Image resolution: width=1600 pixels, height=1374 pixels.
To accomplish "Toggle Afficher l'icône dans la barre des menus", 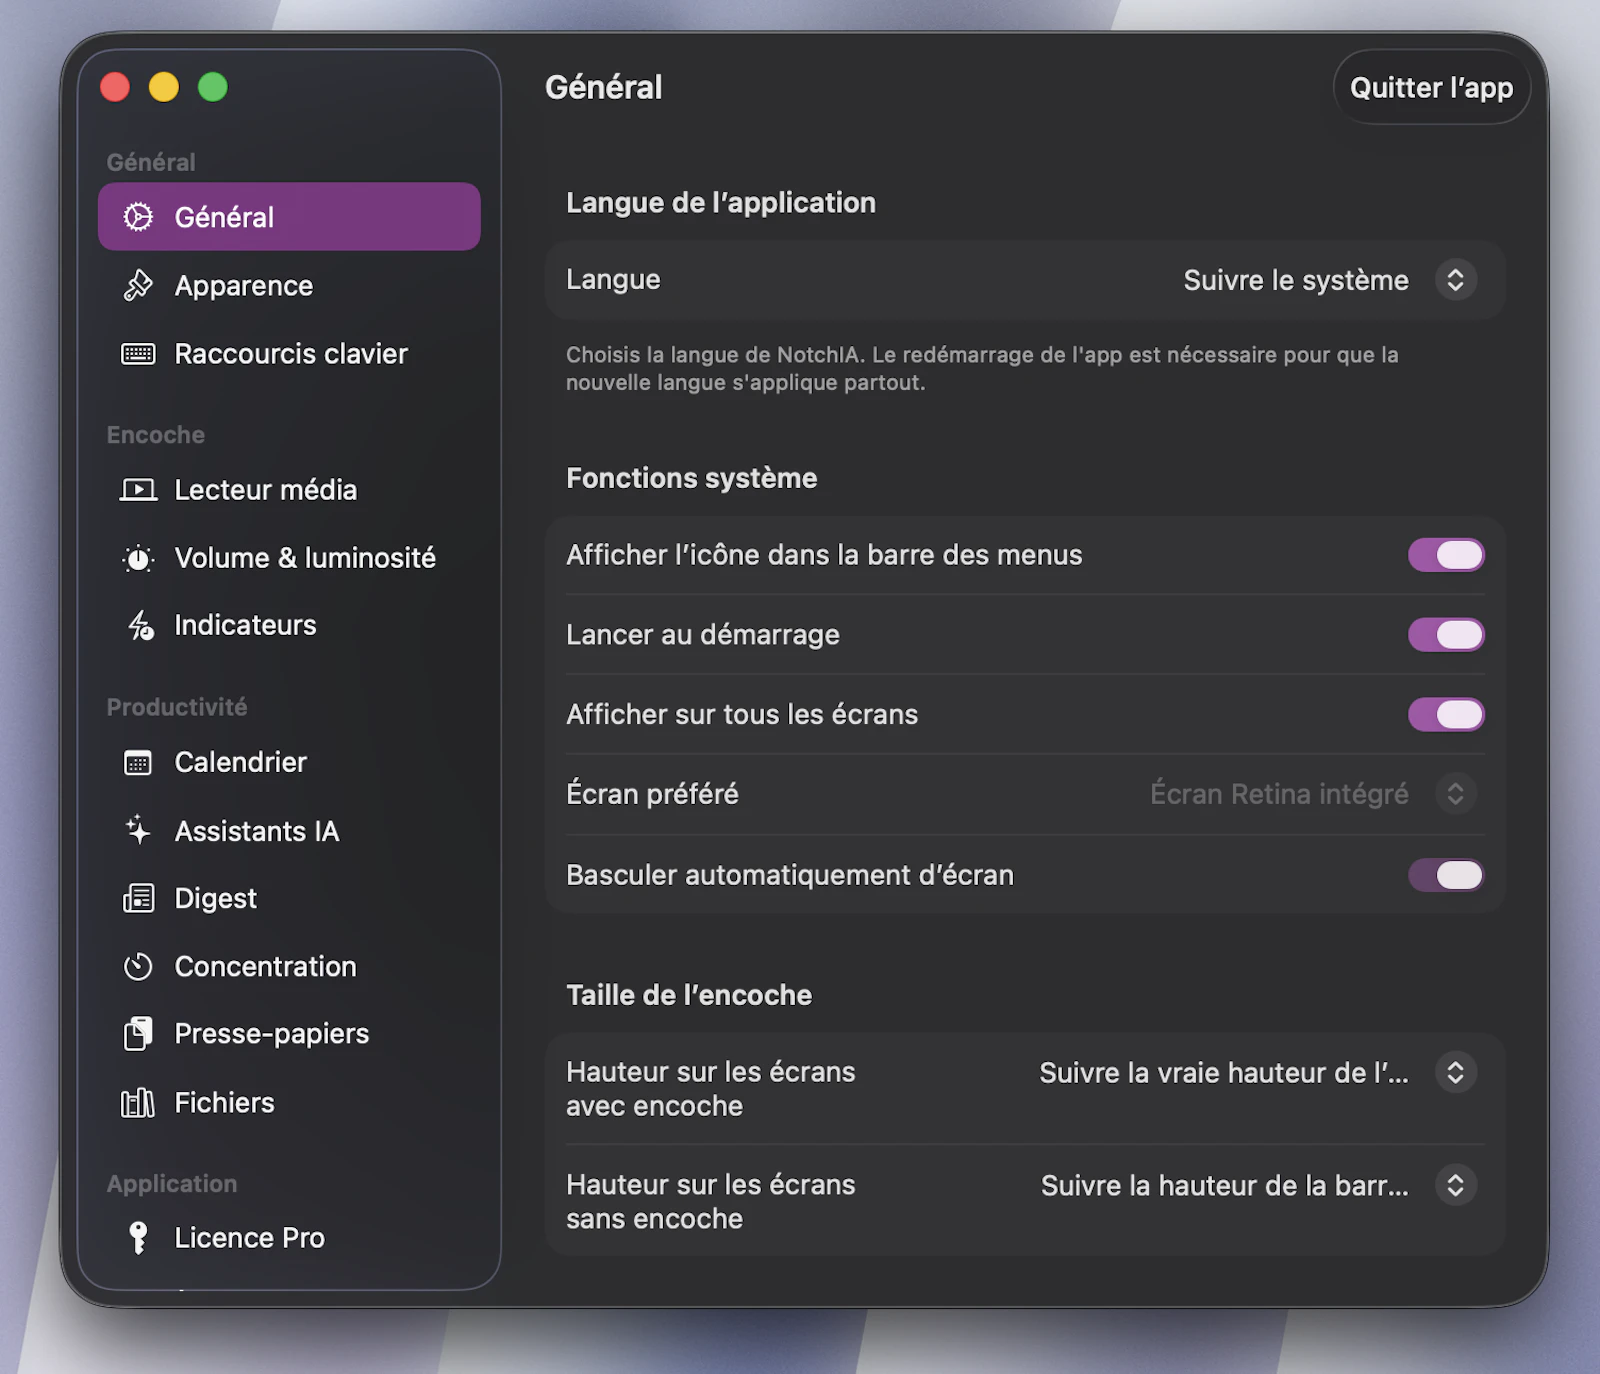I will coord(1446,555).
